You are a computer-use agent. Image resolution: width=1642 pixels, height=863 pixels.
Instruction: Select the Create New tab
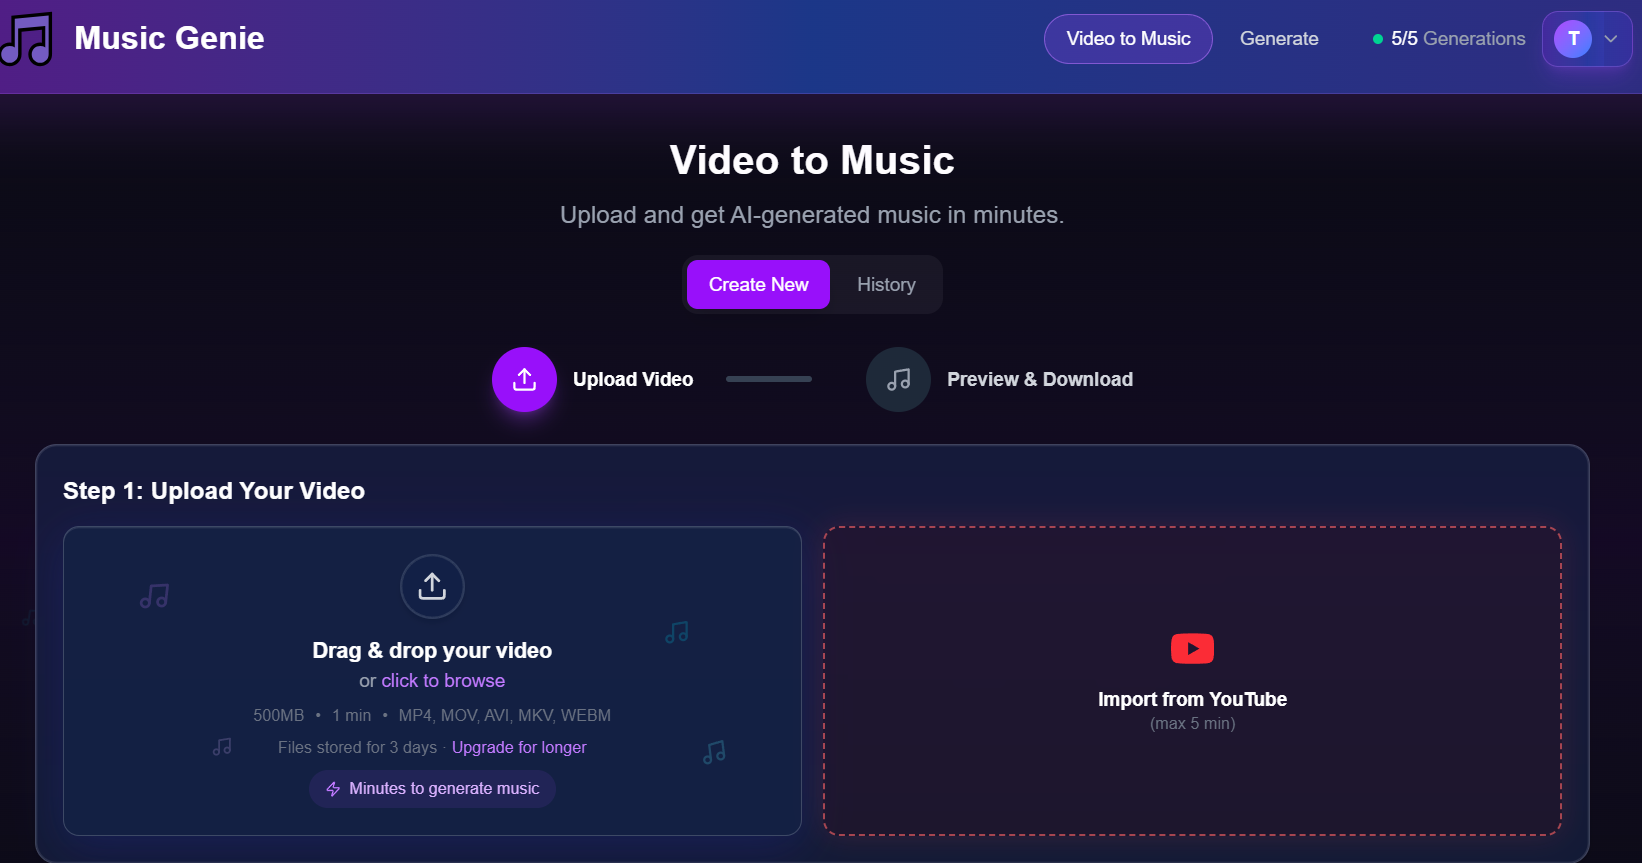tap(758, 285)
